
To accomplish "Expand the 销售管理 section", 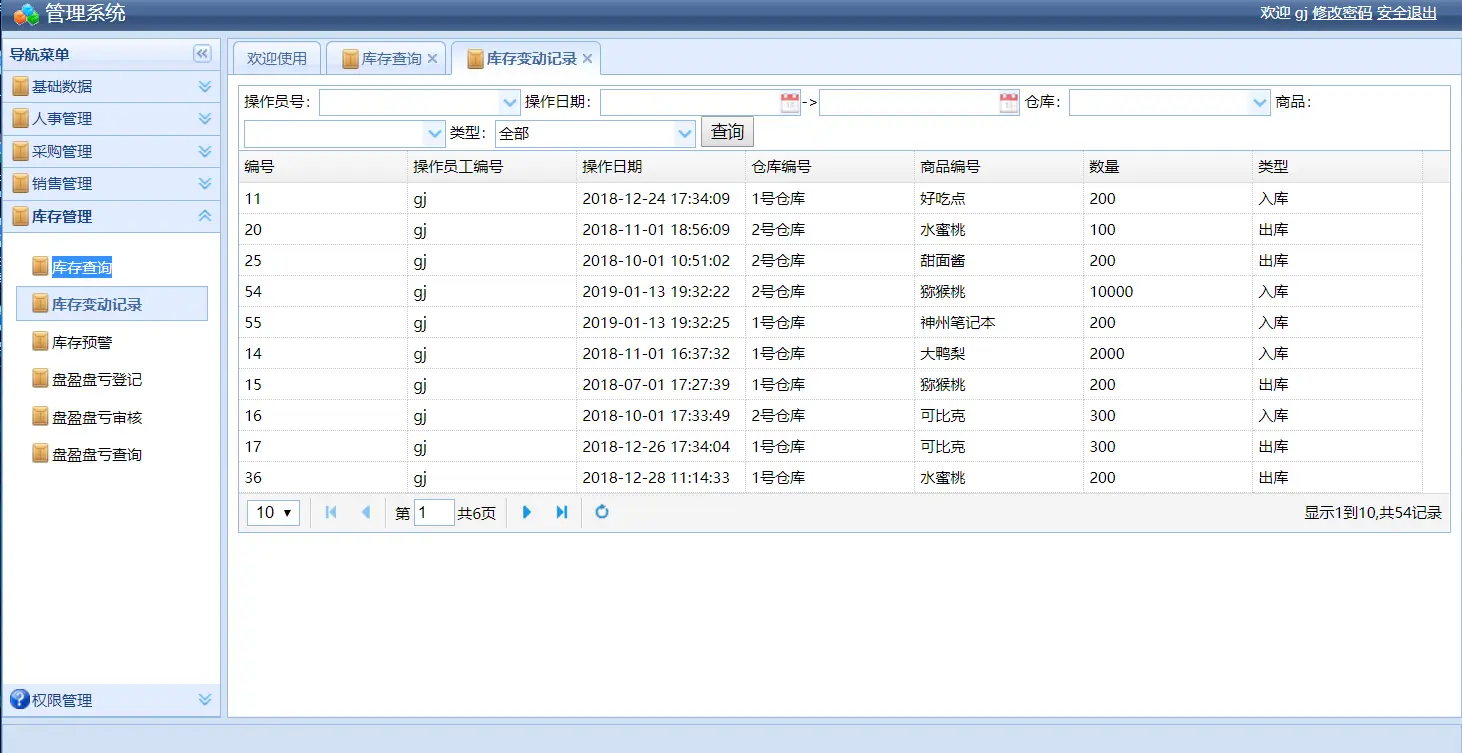I will point(205,184).
